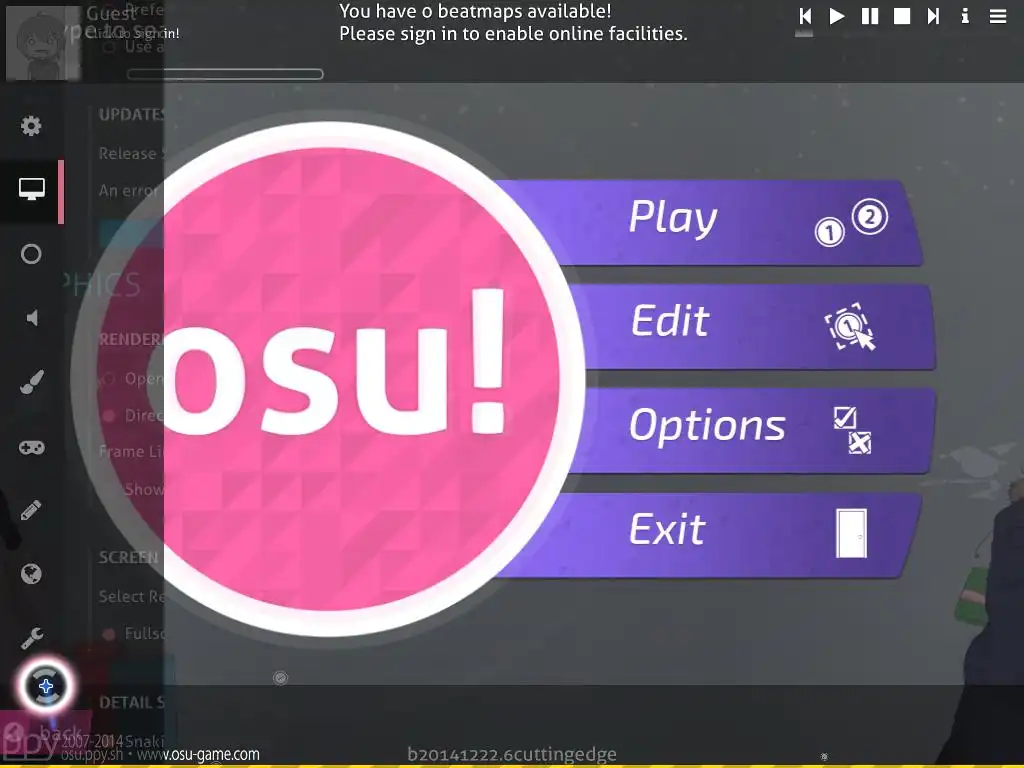1024x768 pixels.
Task: Open the circle gameplay section icon
Action: (31, 254)
